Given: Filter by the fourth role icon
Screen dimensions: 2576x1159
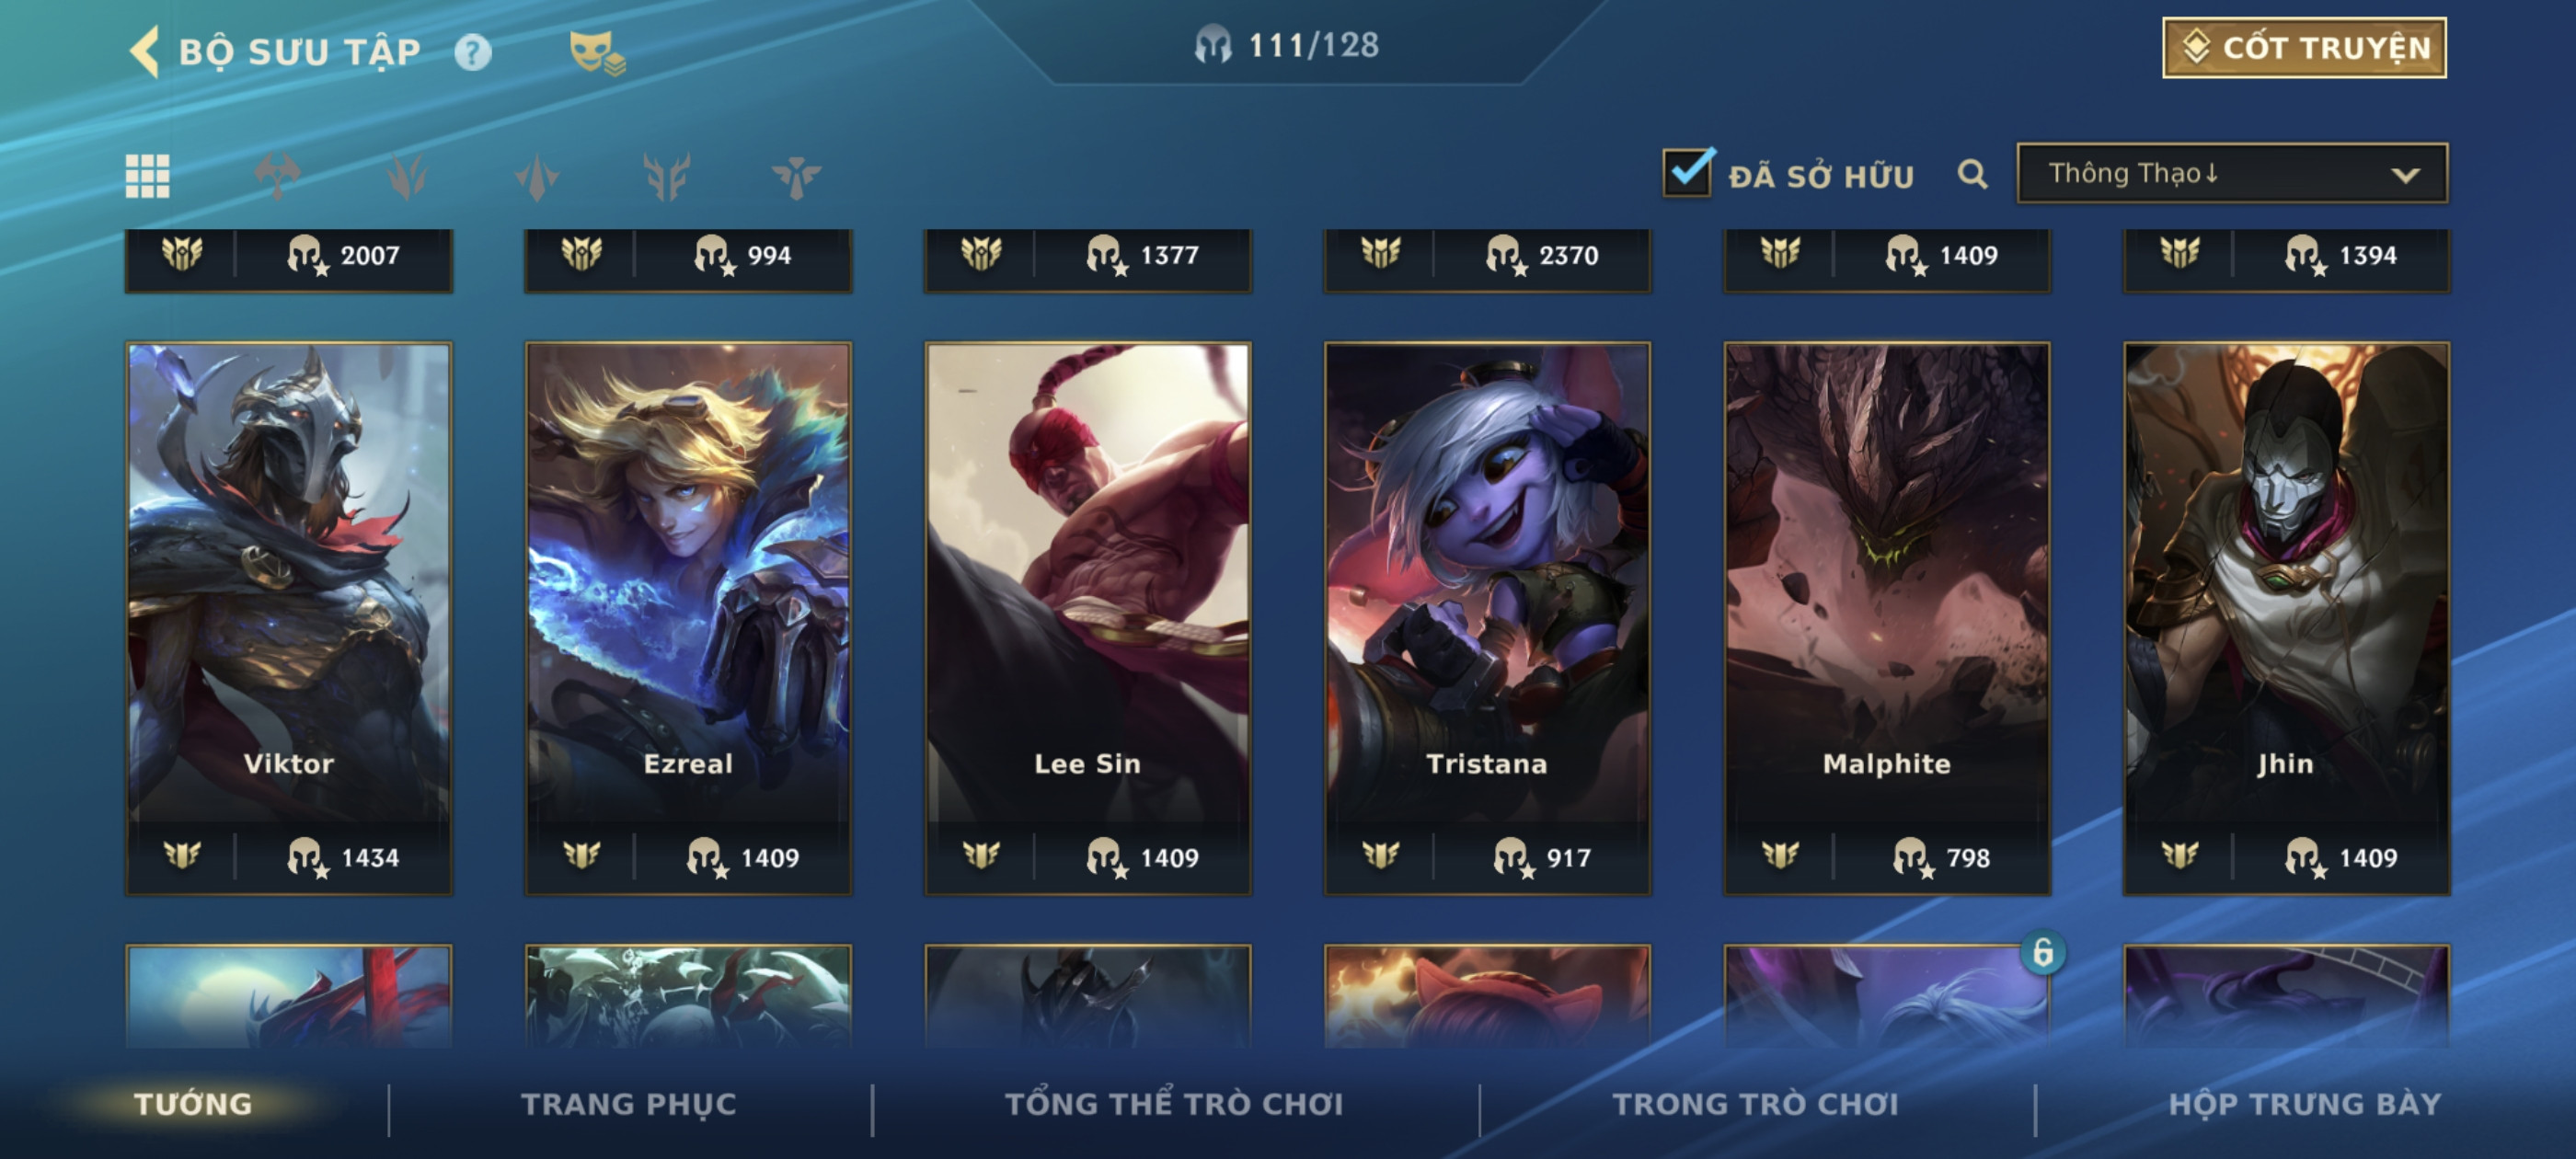Looking at the screenshot, I should (x=667, y=177).
